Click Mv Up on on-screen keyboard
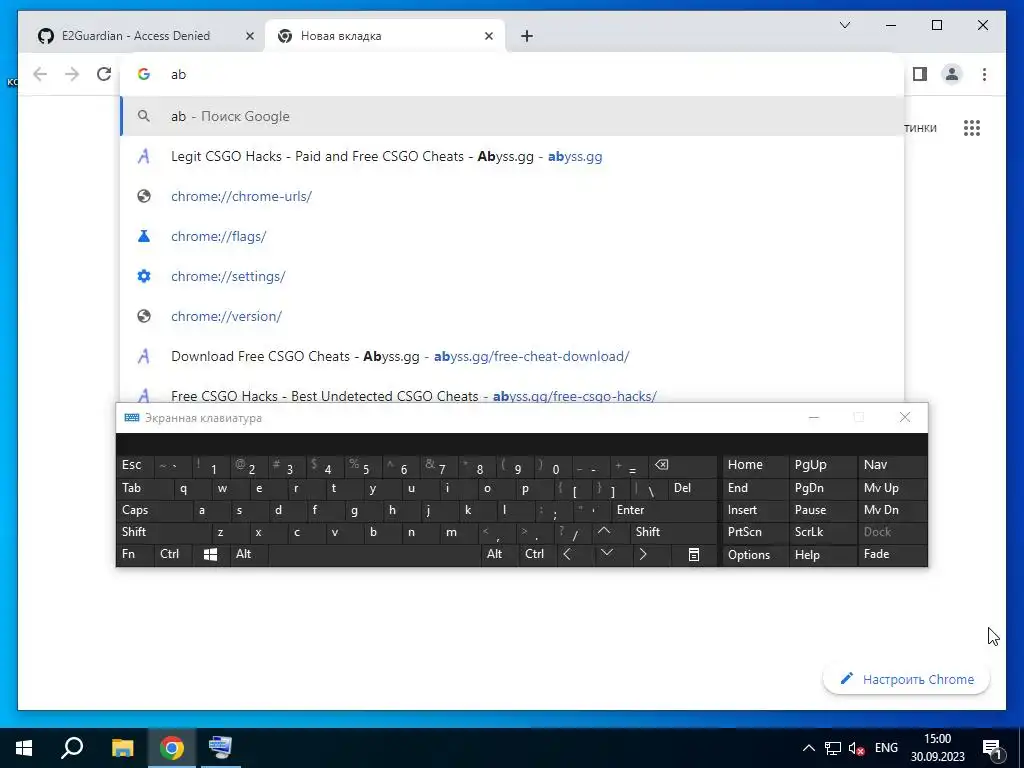The height and width of the screenshot is (768, 1024). [x=891, y=488]
